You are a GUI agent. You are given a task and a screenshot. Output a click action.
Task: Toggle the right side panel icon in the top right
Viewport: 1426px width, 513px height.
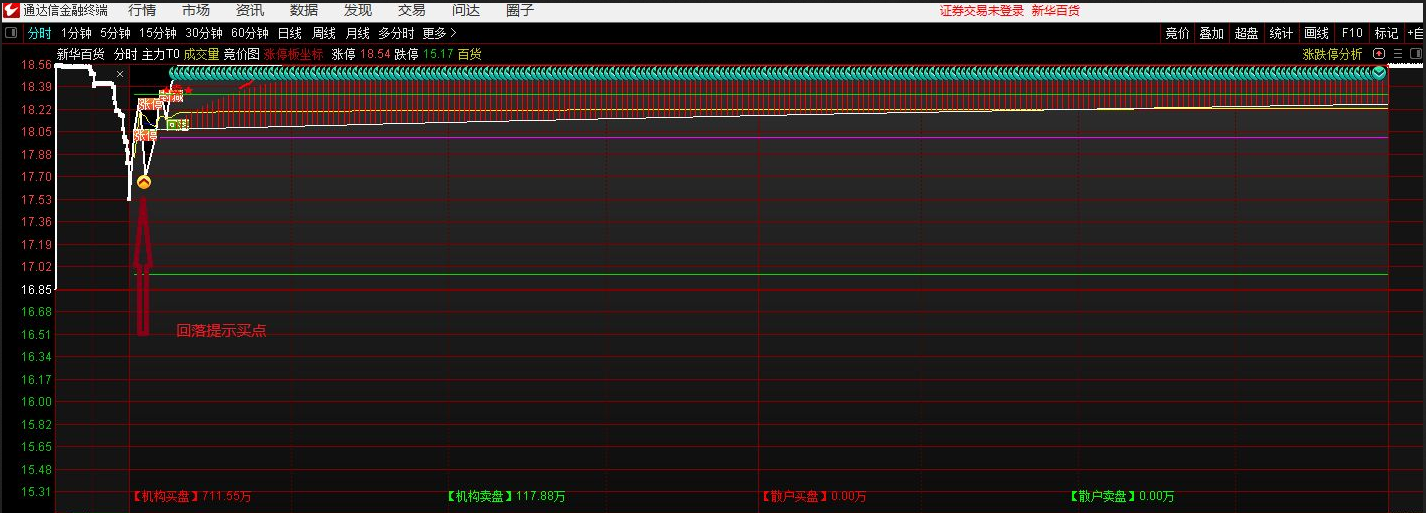1415,54
